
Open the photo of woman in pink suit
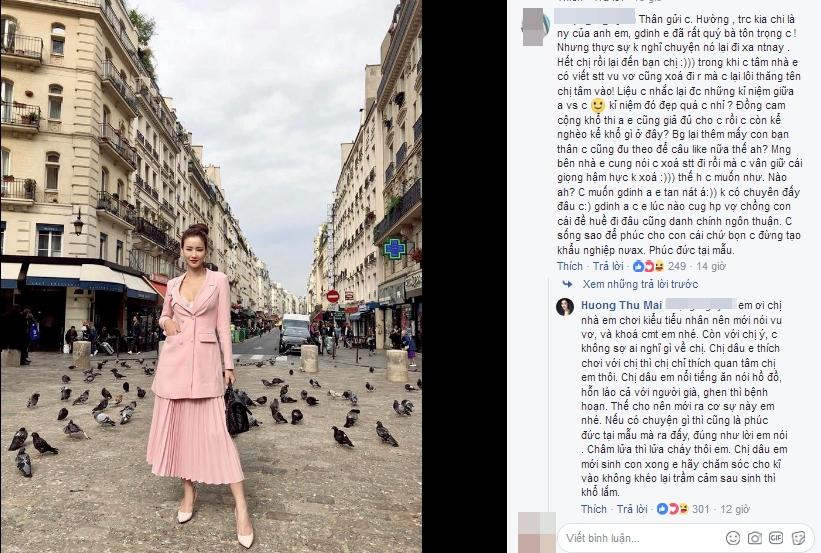pos(211,276)
